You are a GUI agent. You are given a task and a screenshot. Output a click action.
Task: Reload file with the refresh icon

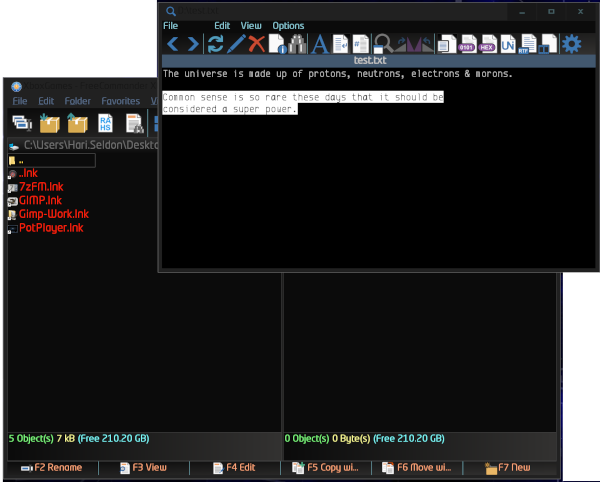click(215, 44)
